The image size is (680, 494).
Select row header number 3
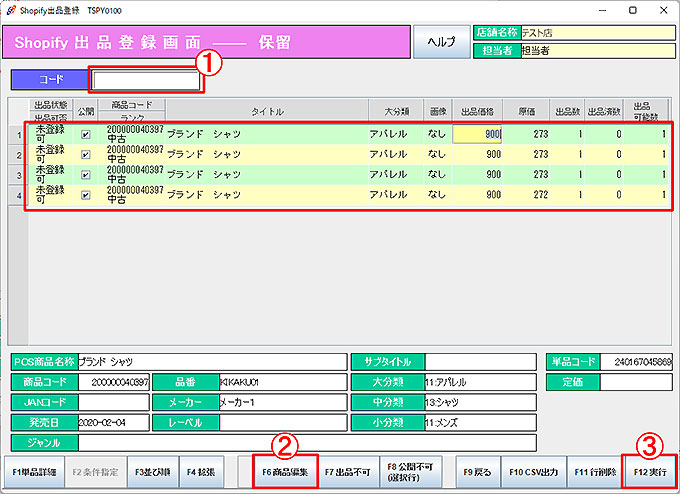point(19,175)
